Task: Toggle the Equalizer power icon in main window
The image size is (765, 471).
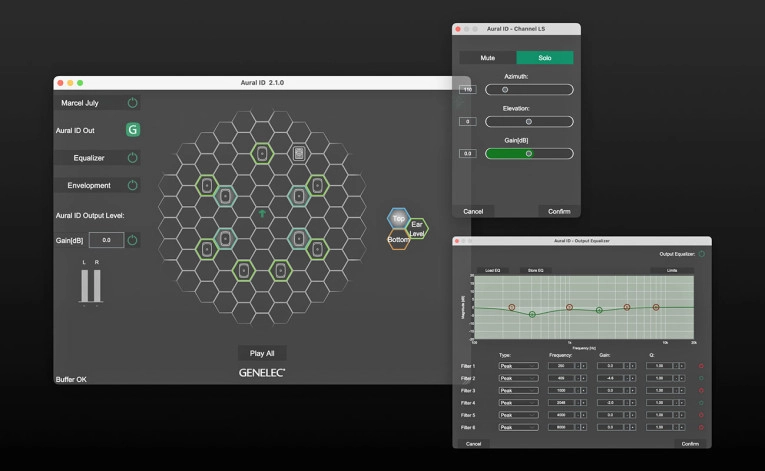Action: [132, 158]
